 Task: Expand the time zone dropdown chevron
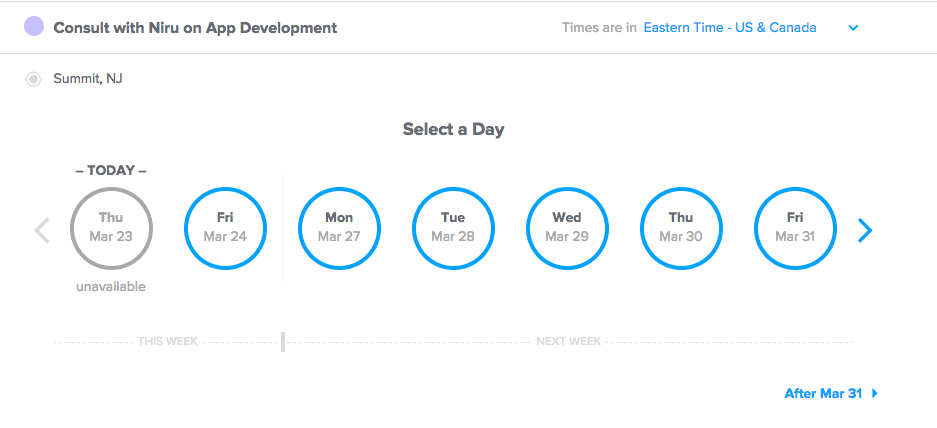853,27
